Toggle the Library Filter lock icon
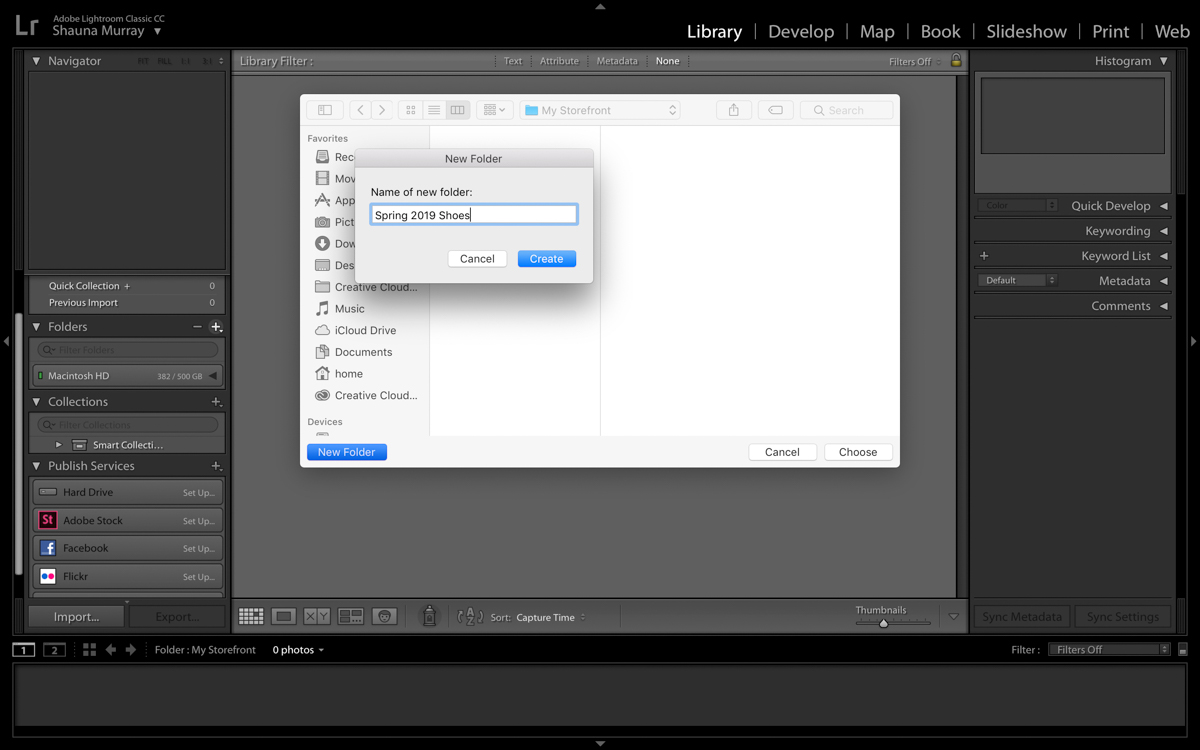The width and height of the screenshot is (1200, 750). (x=956, y=61)
